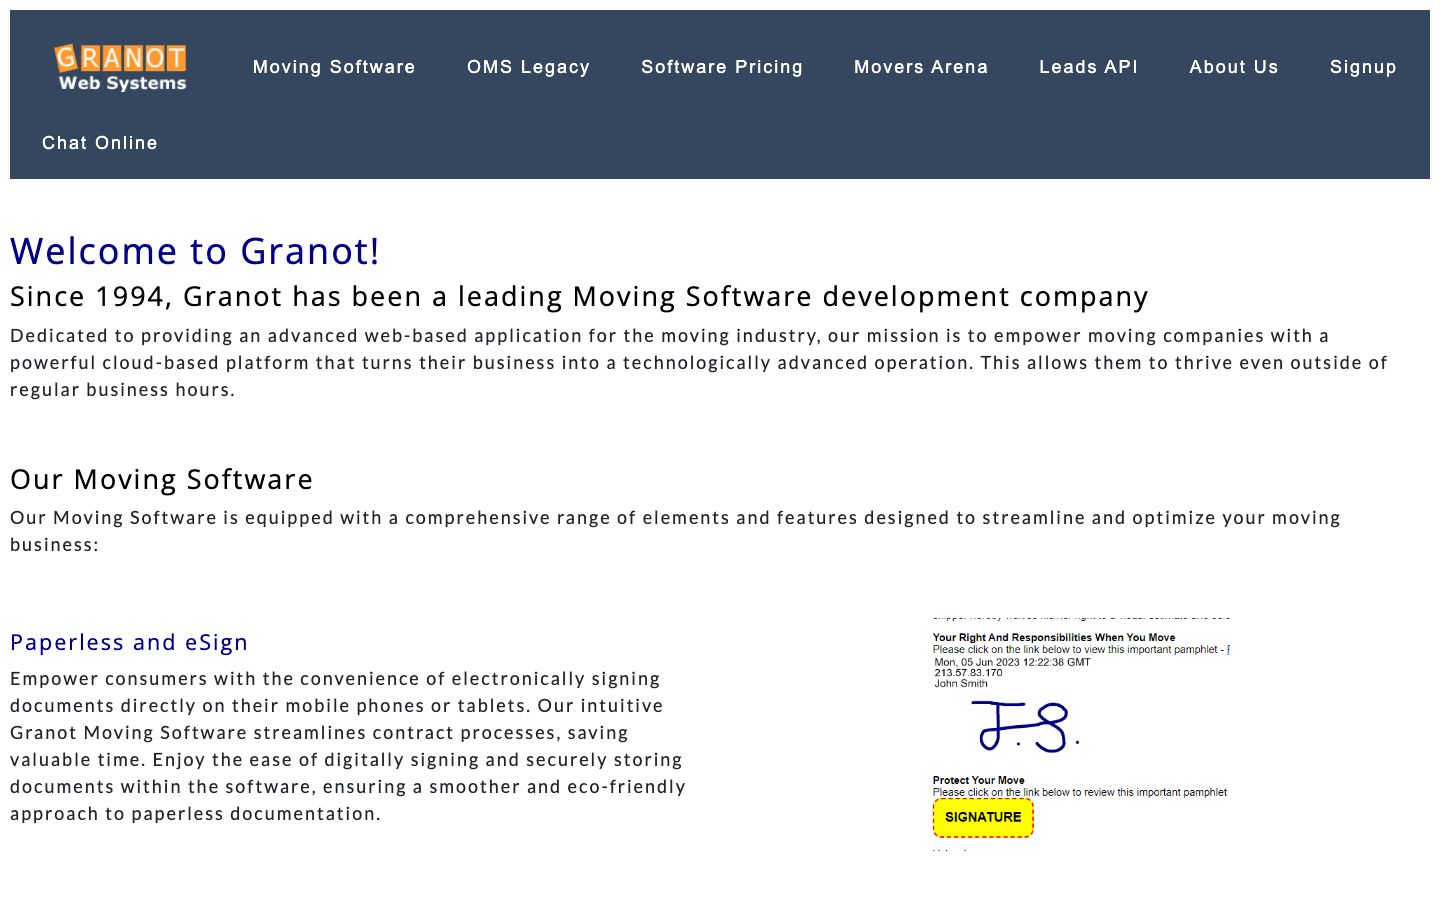
Task: Click the Signup link
Action: 1363,67
